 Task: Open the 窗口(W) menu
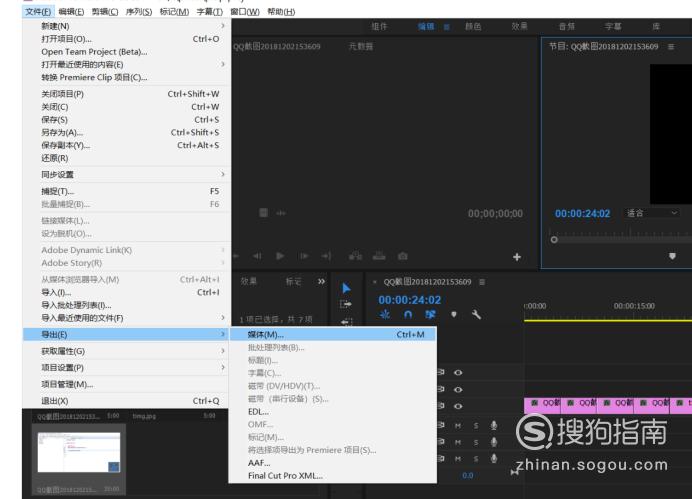[245, 12]
